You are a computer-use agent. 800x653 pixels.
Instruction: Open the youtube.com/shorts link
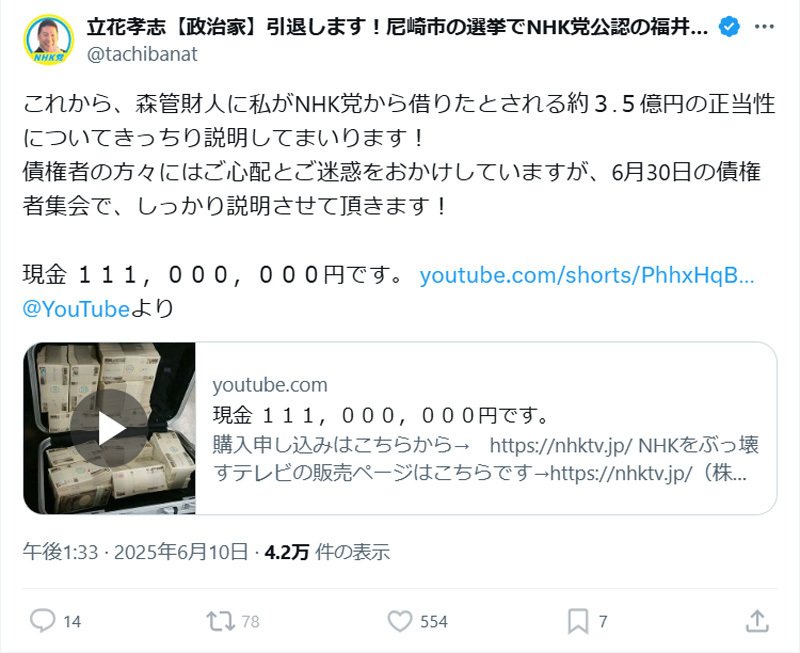pyautogui.click(x=587, y=275)
